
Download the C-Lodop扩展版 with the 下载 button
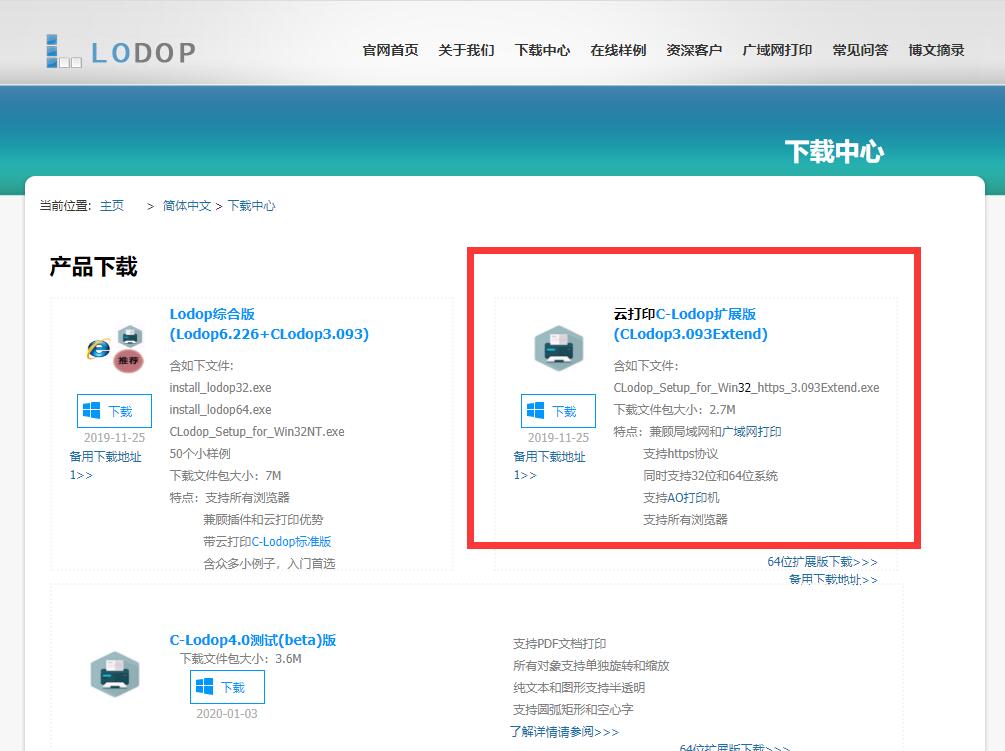(x=558, y=411)
